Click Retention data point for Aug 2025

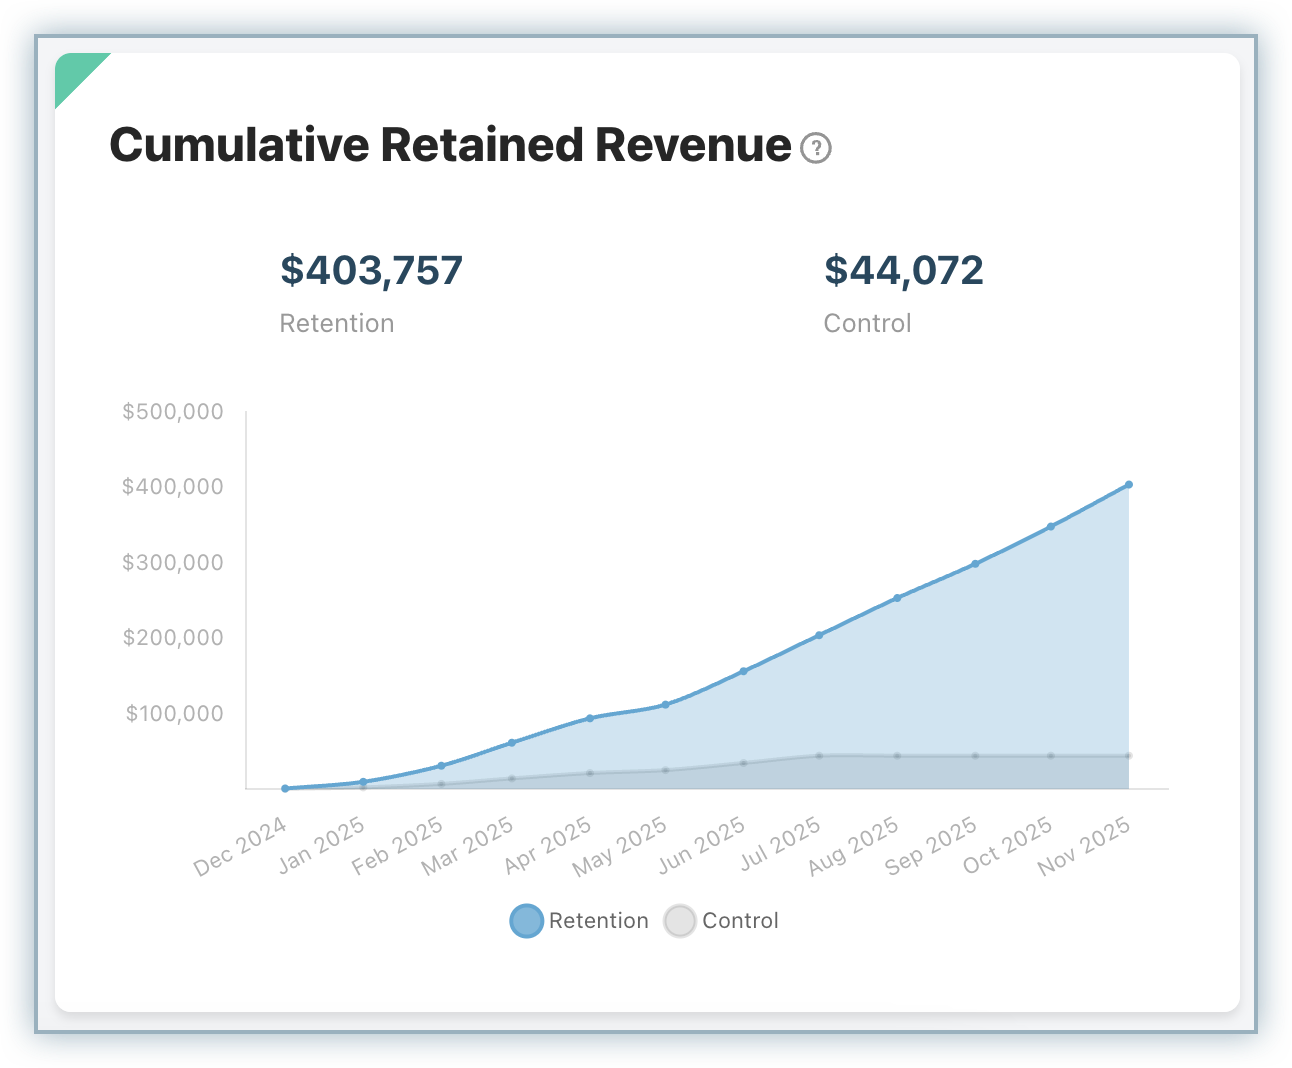[897, 598]
